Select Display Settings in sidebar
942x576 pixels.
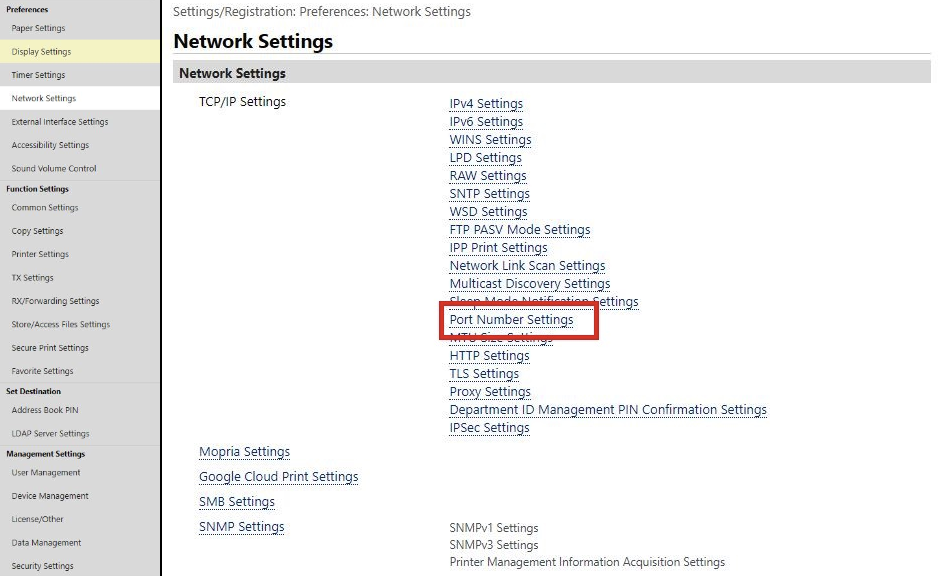pyautogui.click(x=41, y=52)
